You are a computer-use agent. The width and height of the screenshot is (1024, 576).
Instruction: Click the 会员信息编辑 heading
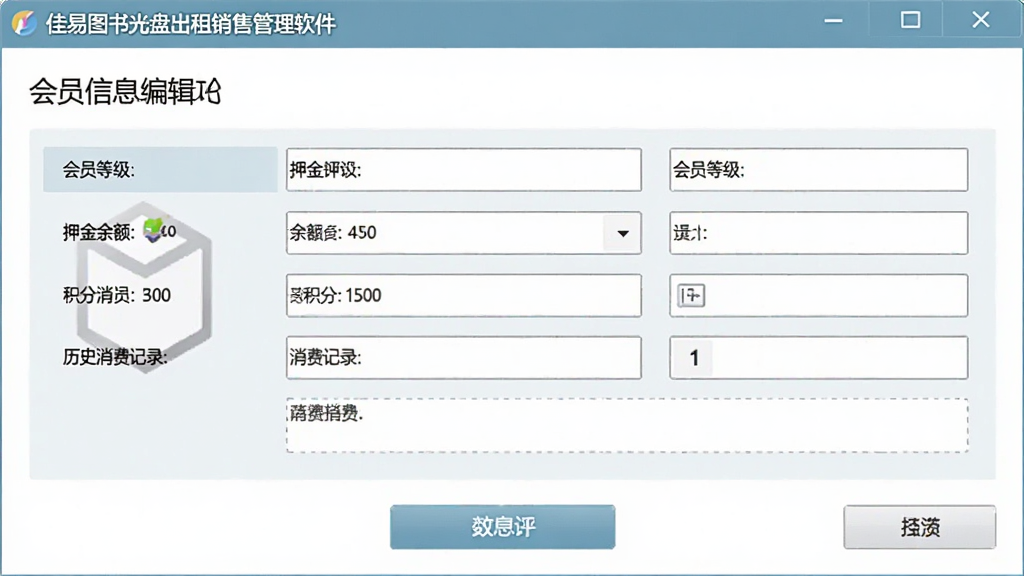pyautogui.click(x=125, y=91)
